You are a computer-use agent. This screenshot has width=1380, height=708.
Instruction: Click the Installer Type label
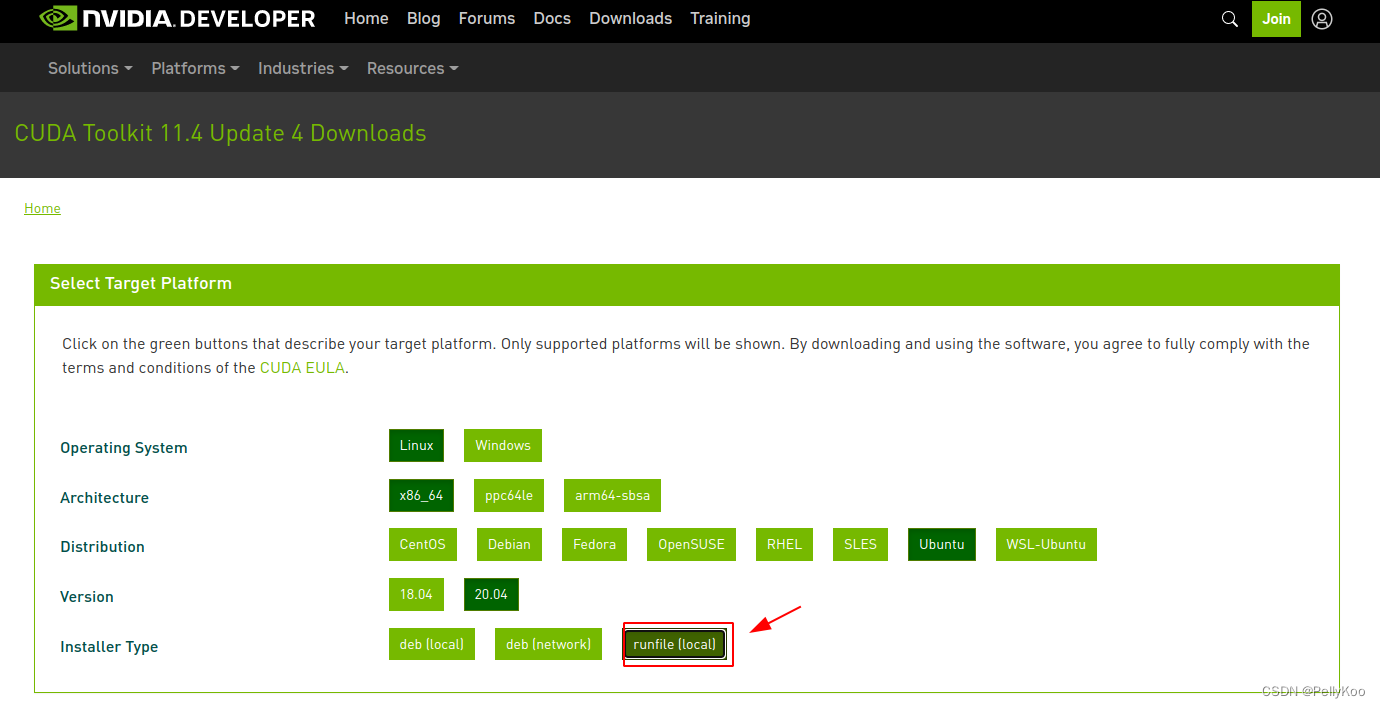[x=109, y=647]
